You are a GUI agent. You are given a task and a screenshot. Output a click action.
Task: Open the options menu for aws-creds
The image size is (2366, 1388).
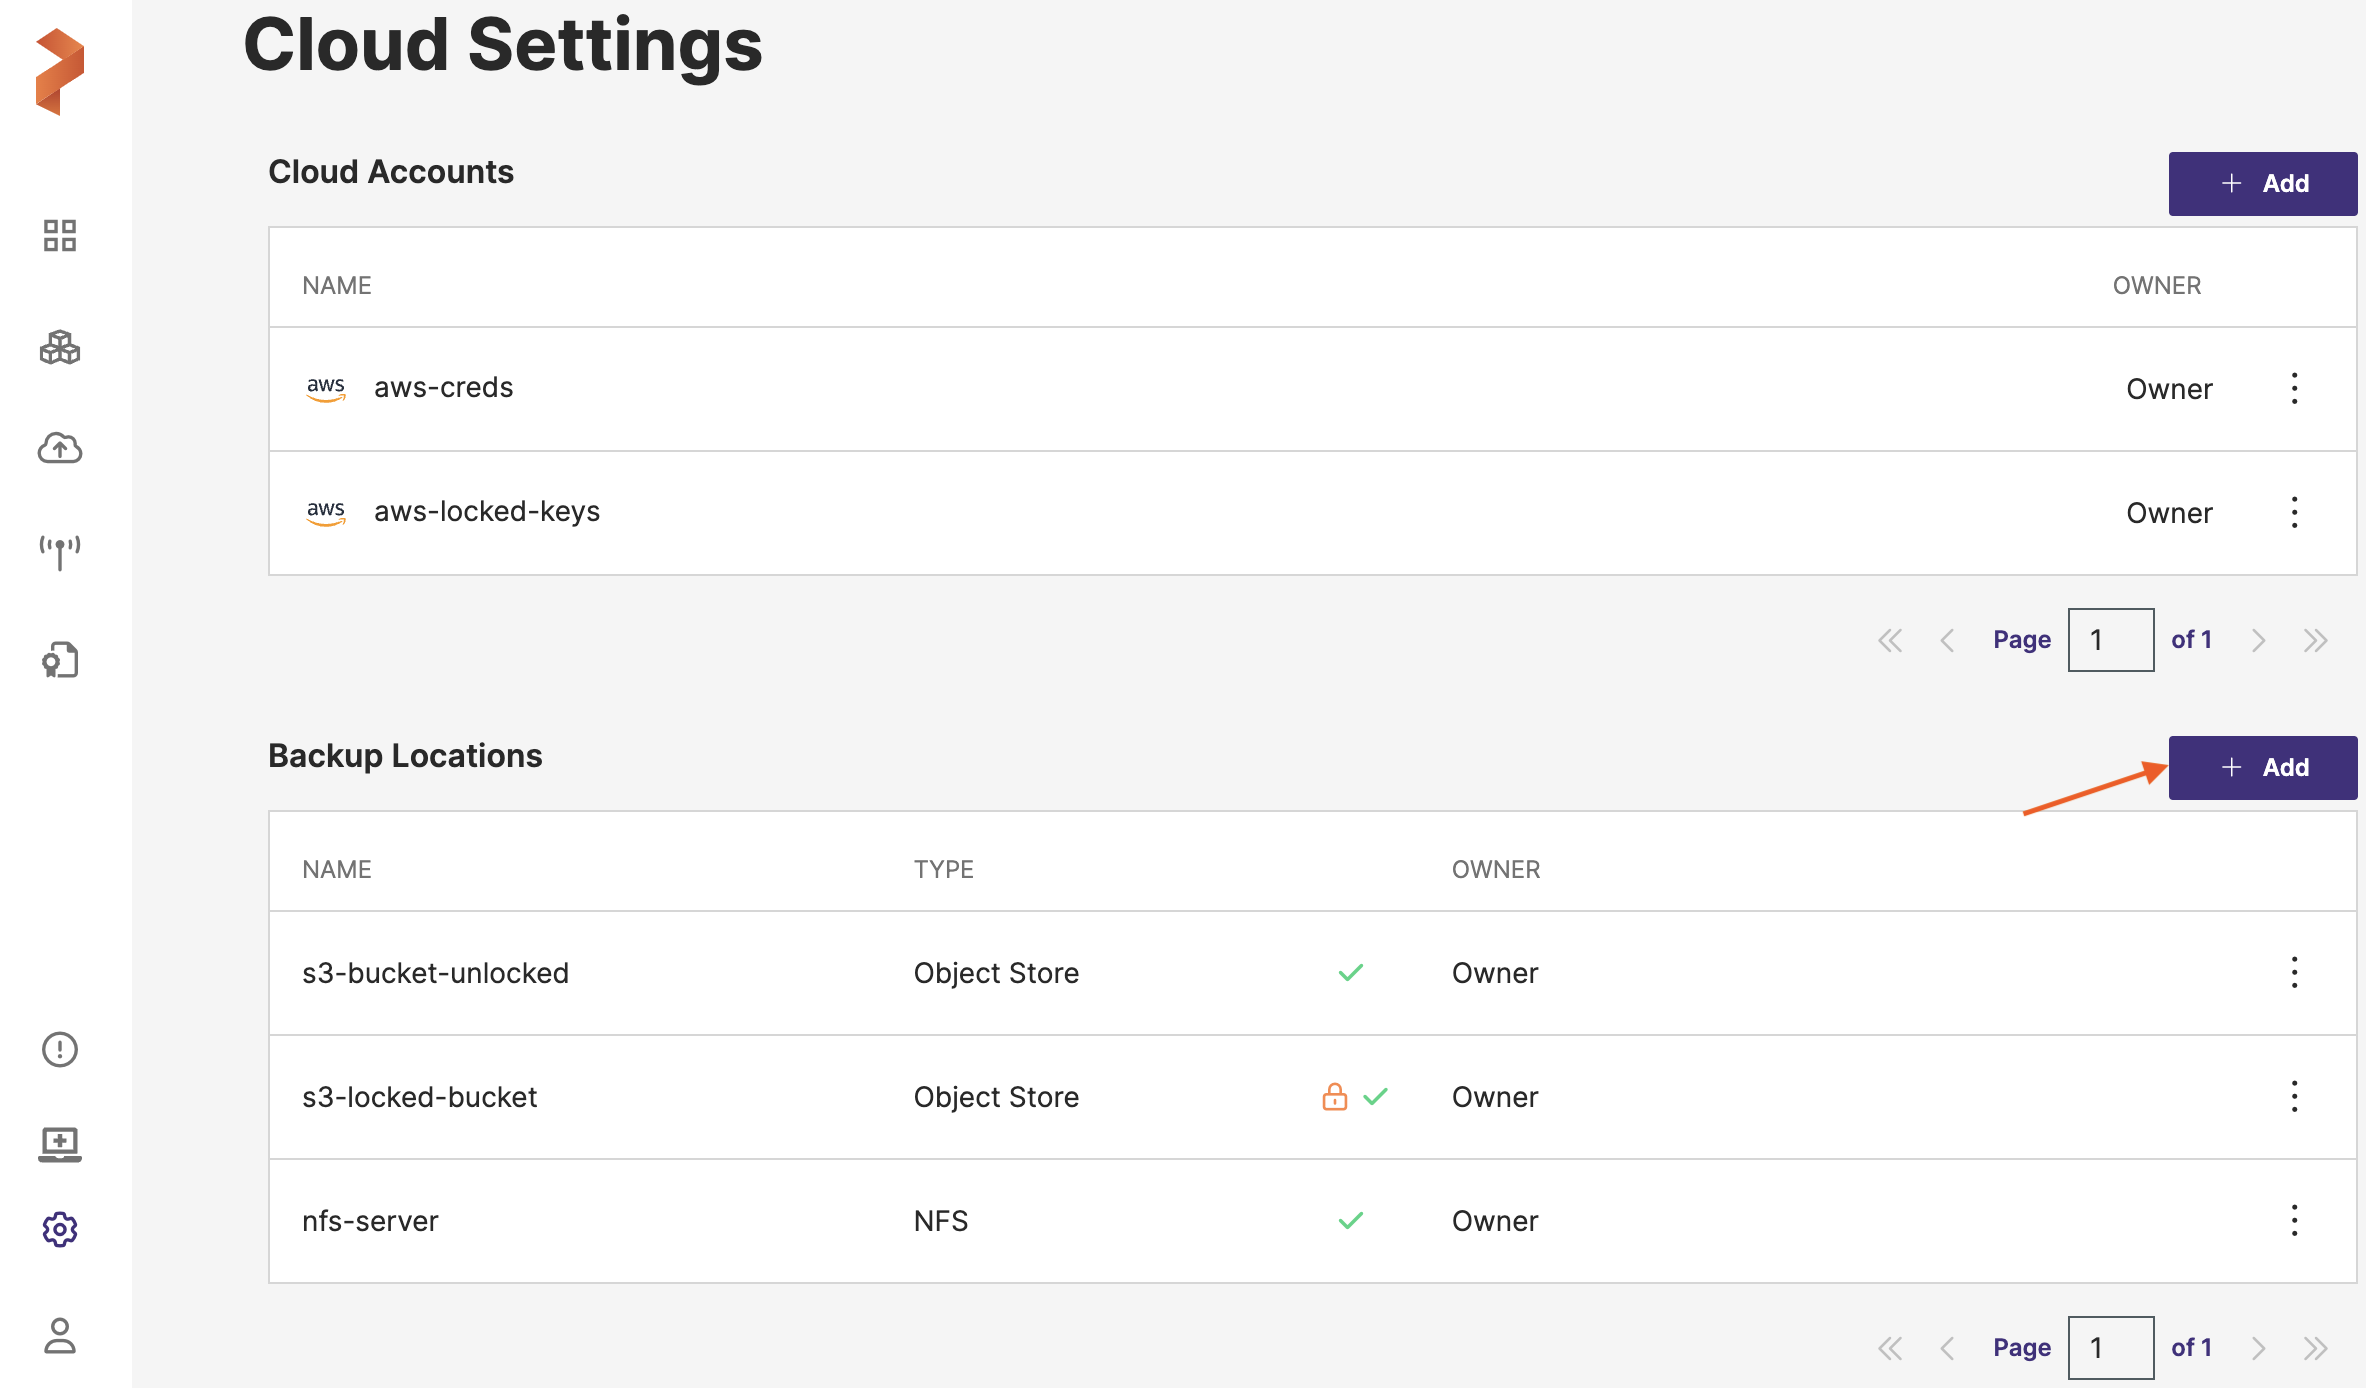2294,388
